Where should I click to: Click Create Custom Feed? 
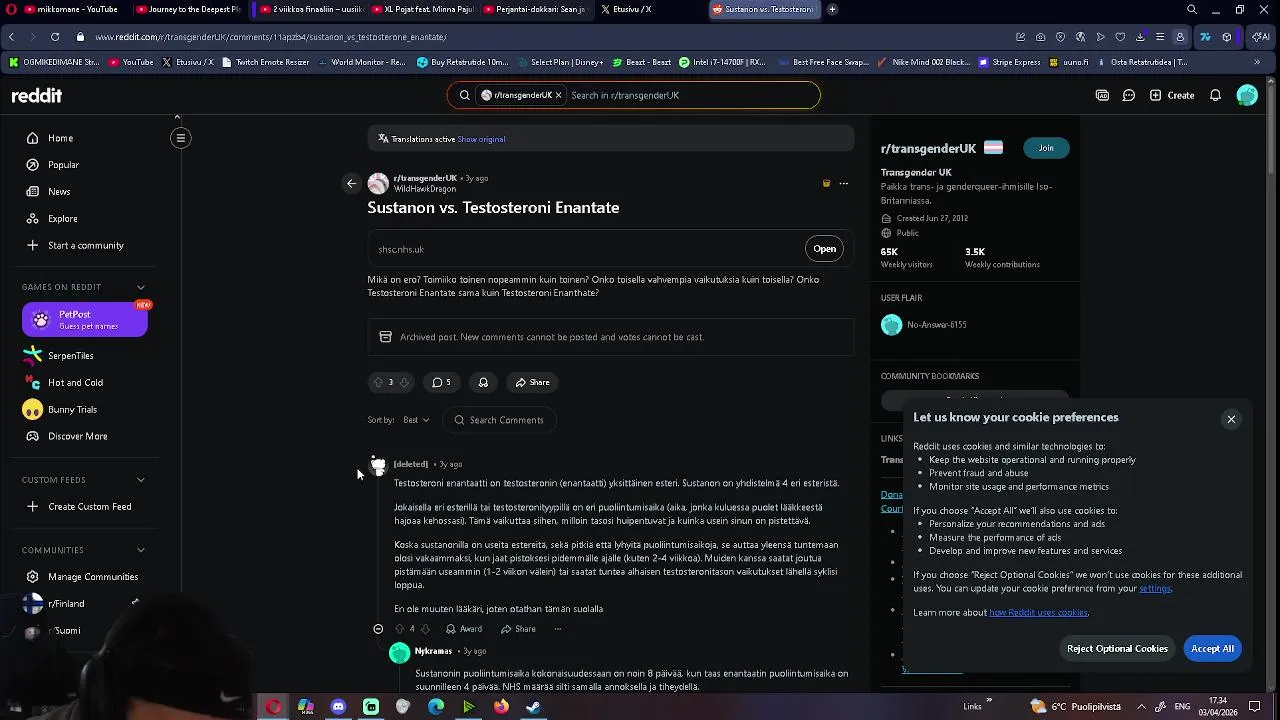pos(89,507)
